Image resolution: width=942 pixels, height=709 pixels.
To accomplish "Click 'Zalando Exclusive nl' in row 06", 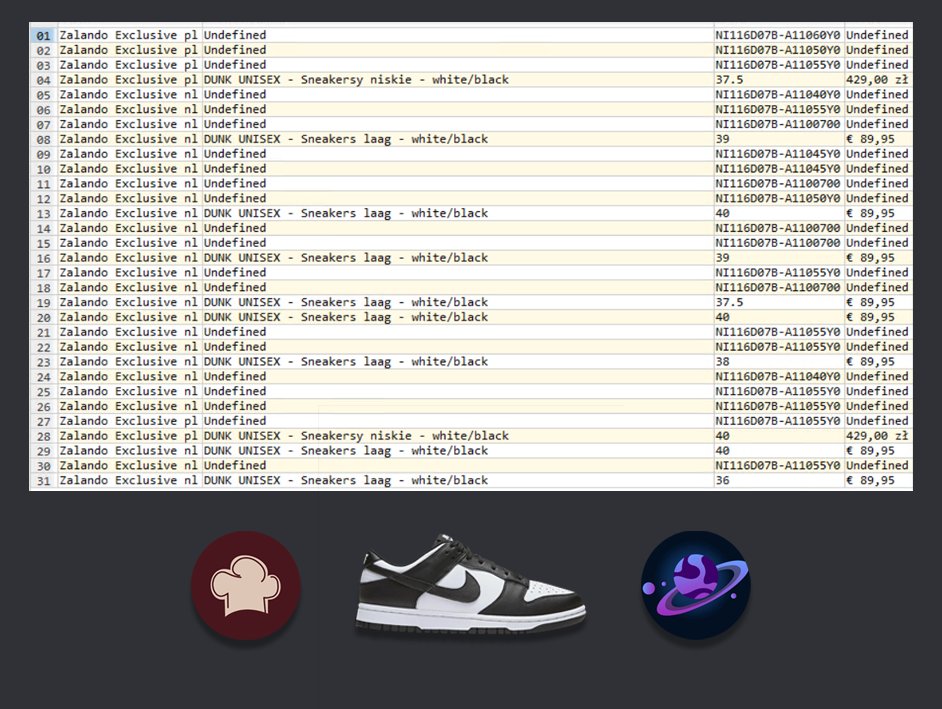I will pos(129,109).
